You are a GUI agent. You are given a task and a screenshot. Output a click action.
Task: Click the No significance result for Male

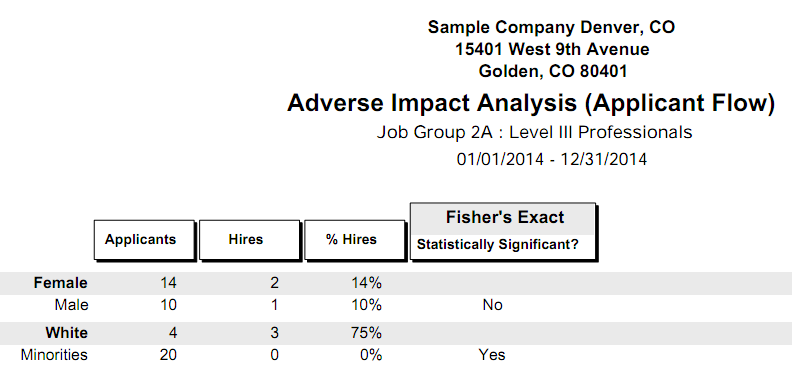point(492,305)
